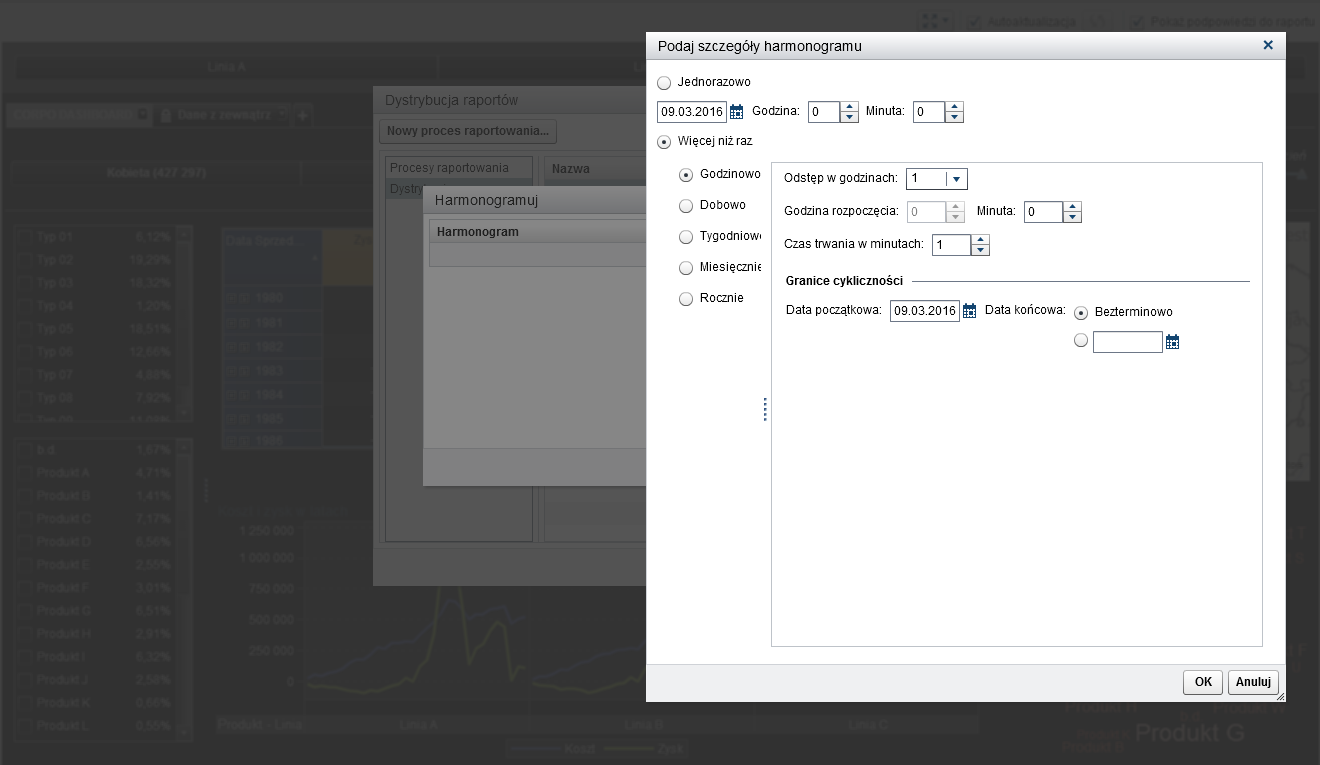The height and width of the screenshot is (765, 1320).
Task: Click the empty end date field
Action: pyautogui.click(x=1128, y=342)
